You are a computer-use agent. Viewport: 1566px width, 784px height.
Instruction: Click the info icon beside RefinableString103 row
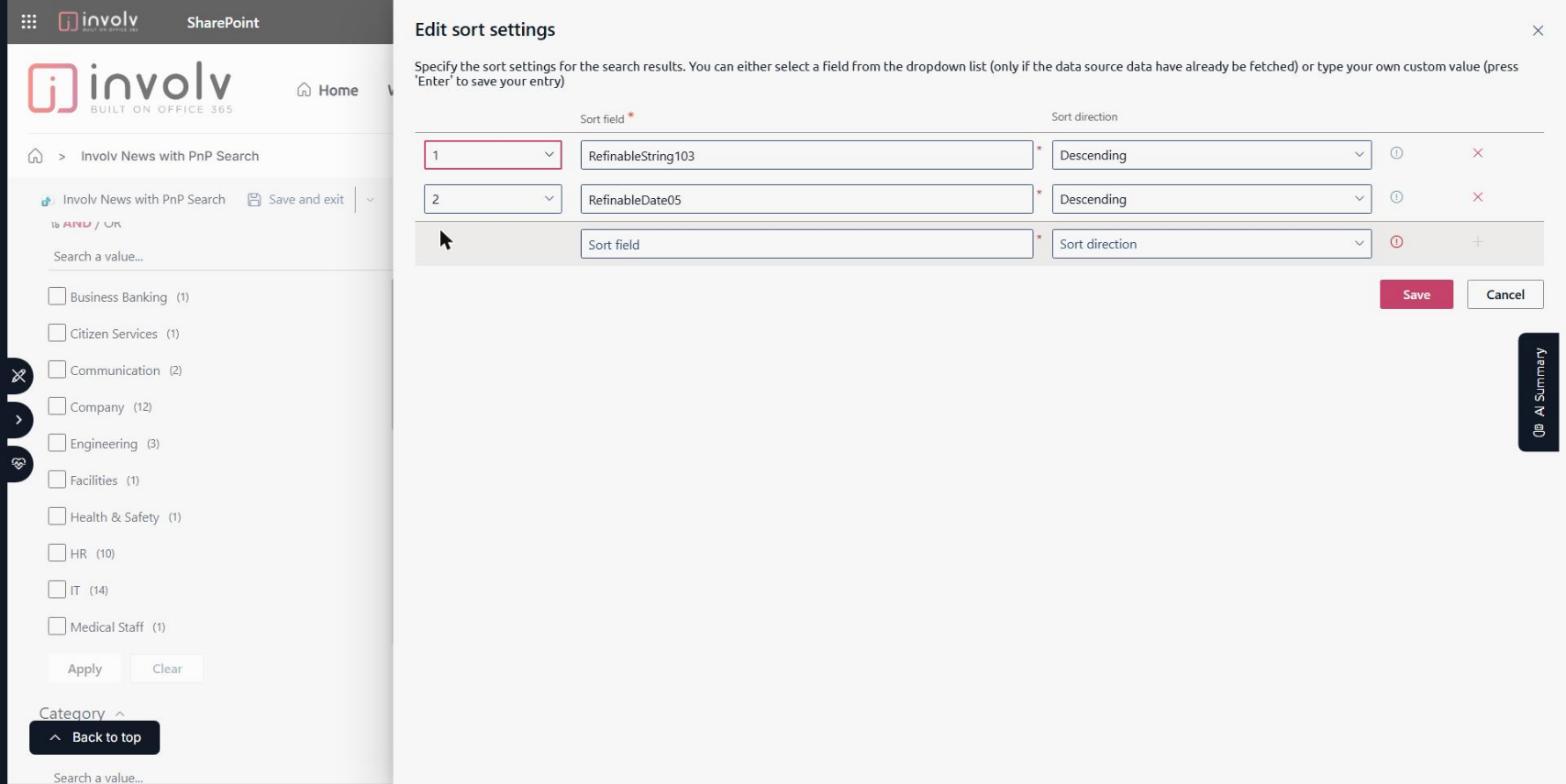tap(1397, 153)
